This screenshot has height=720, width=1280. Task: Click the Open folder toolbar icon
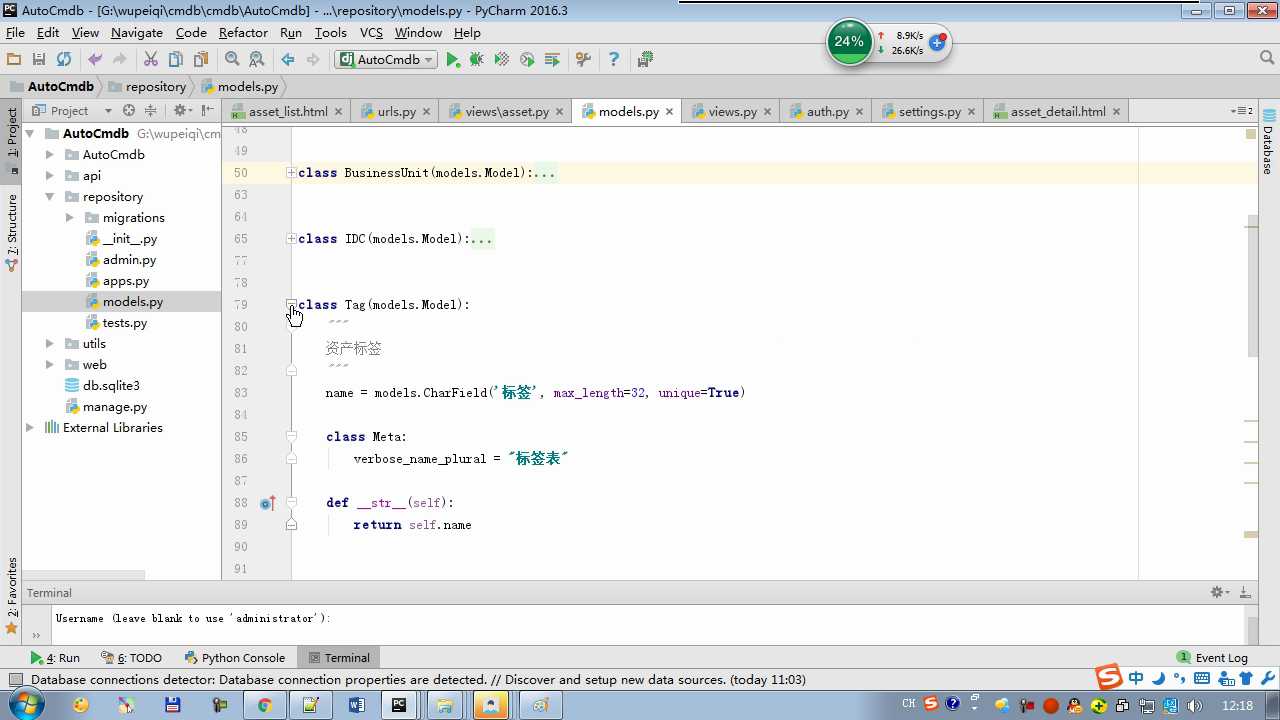point(14,59)
